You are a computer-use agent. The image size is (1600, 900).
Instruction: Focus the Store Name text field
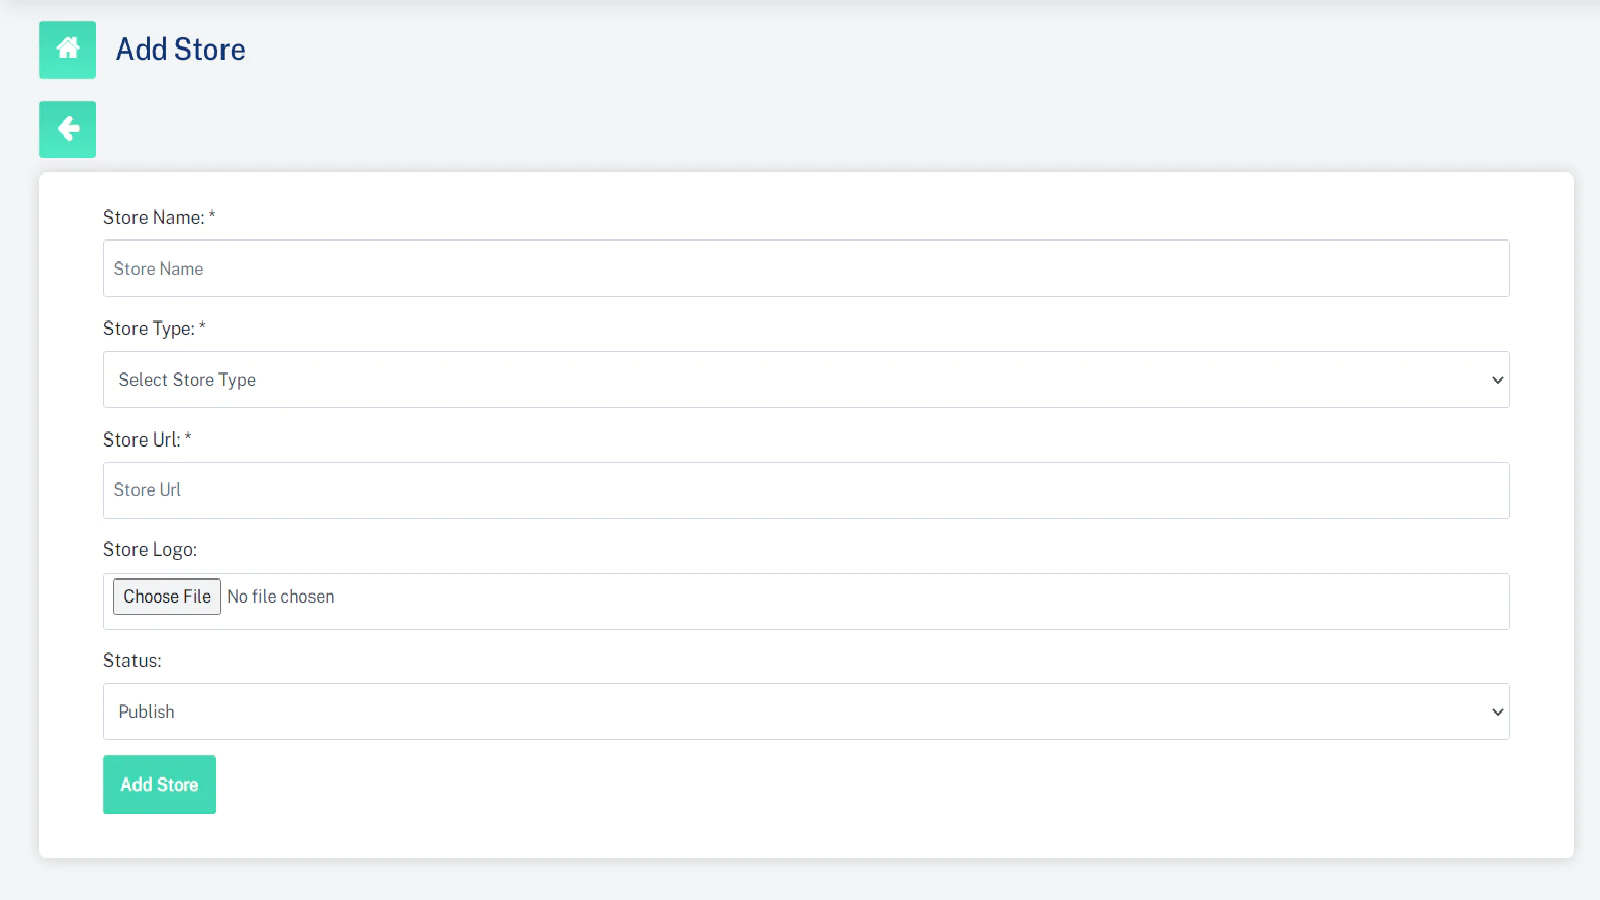pos(805,268)
